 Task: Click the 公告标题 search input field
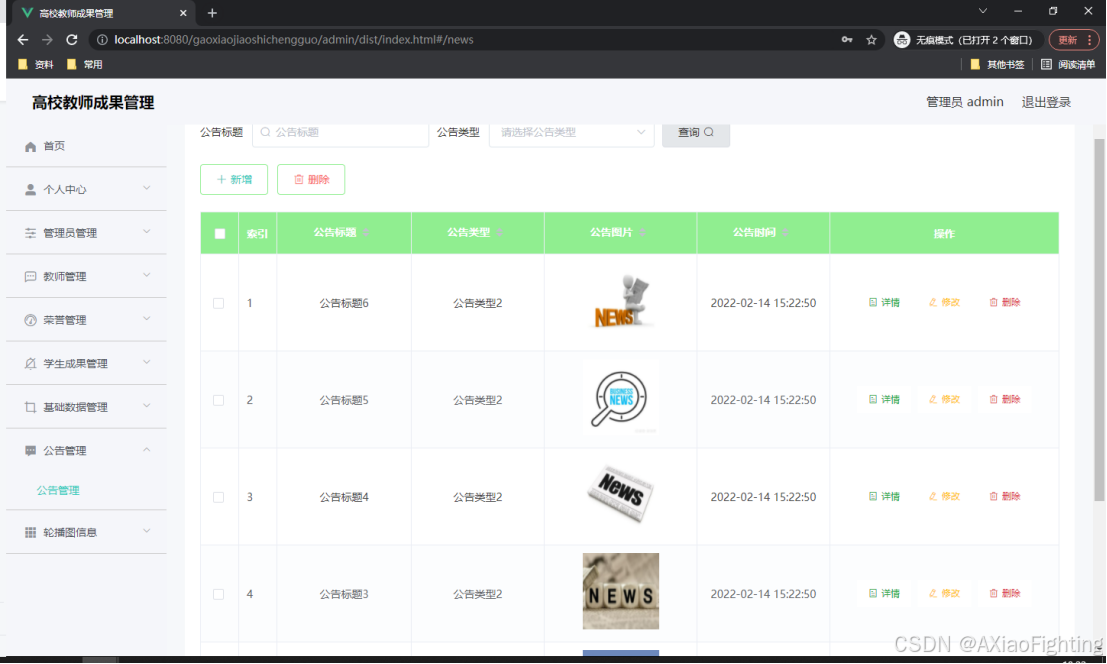[340, 133]
